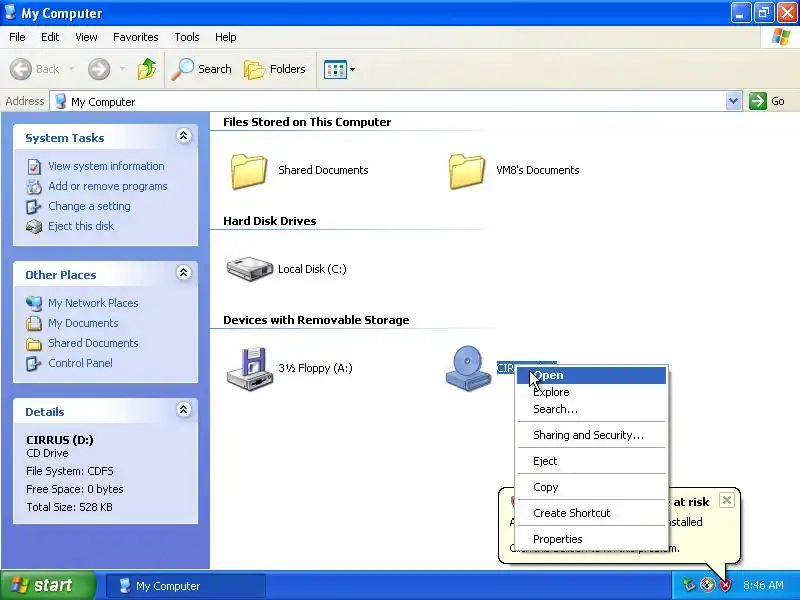The image size is (800, 600).
Task: Click Add or remove programs link
Action: 108,186
